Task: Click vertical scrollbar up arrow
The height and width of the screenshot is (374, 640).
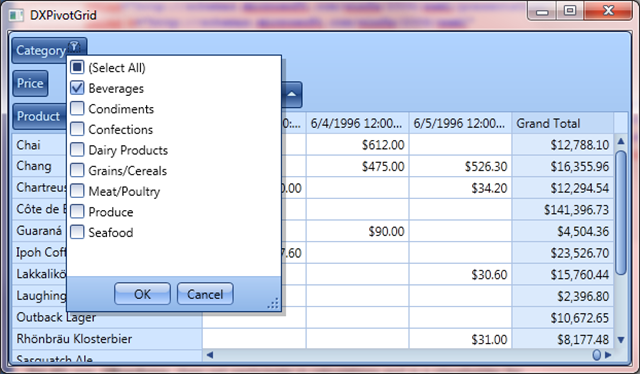Action: coord(621,141)
